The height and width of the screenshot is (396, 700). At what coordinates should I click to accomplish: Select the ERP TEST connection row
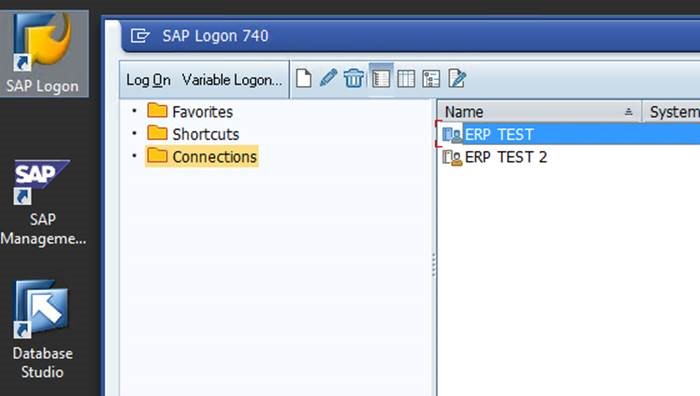pos(568,134)
